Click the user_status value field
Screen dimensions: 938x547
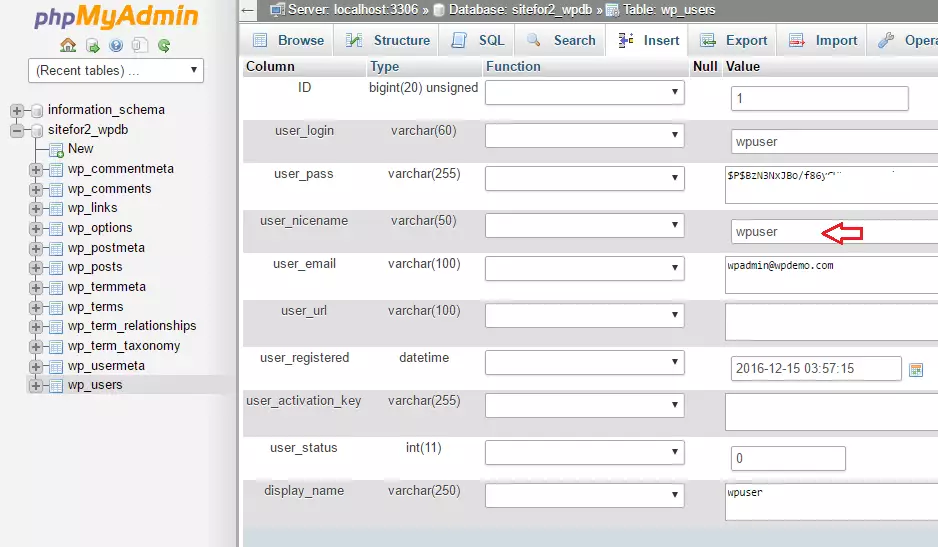tap(788, 458)
